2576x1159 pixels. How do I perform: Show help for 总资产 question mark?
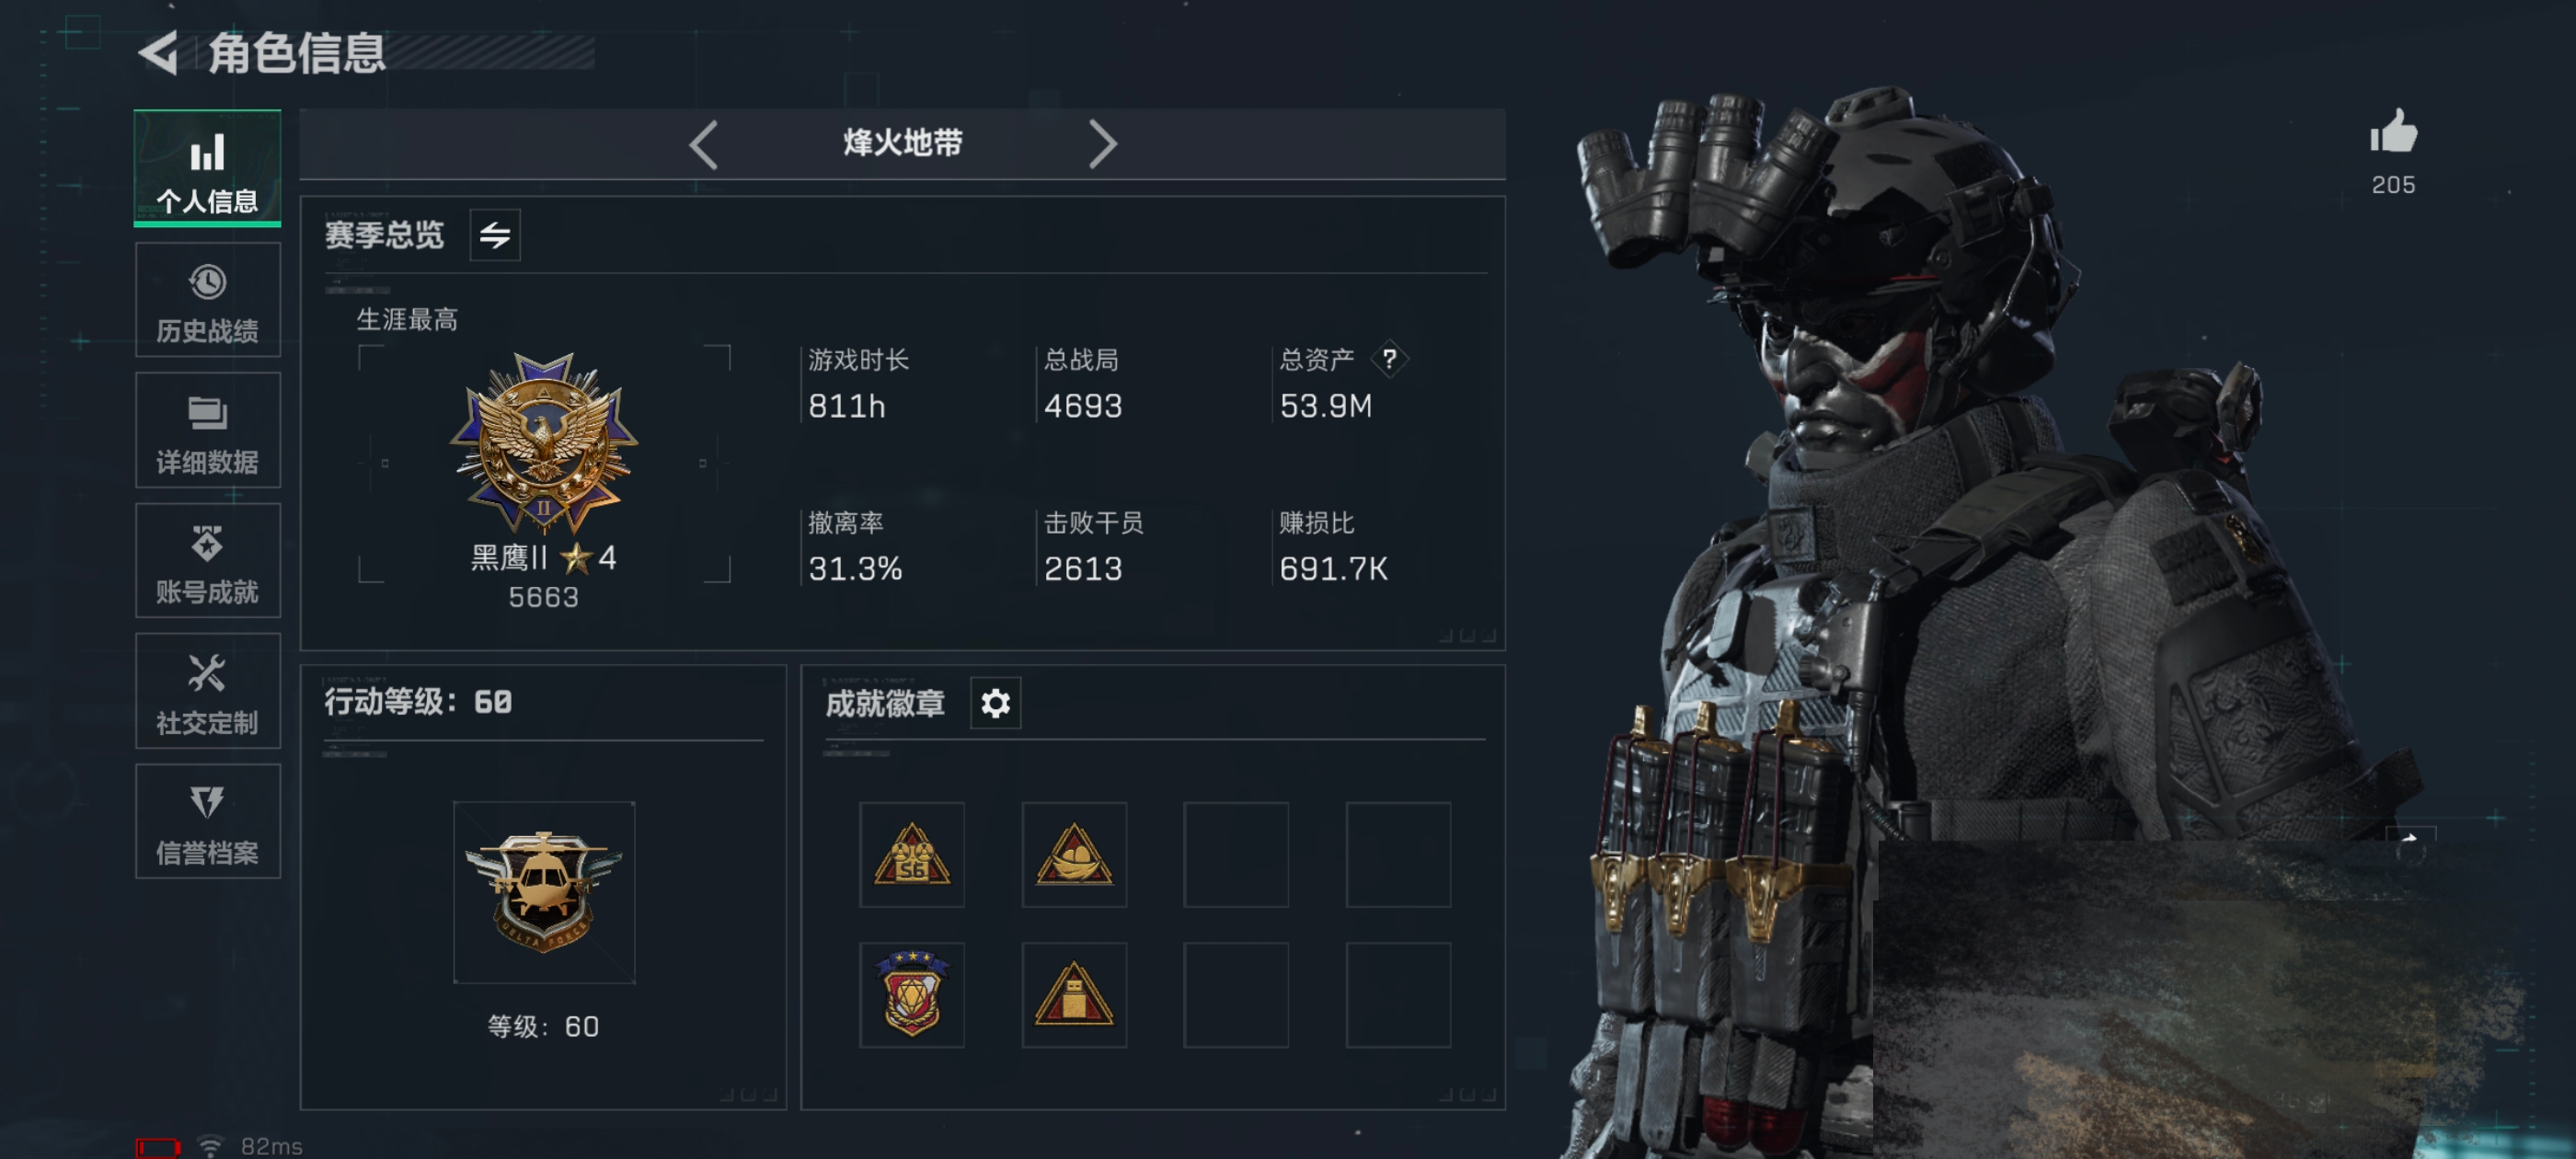pos(1389,359)
